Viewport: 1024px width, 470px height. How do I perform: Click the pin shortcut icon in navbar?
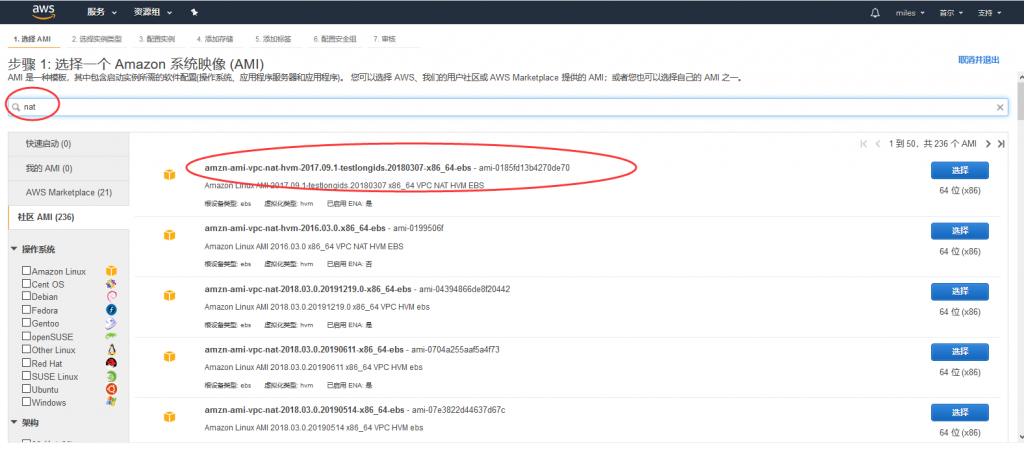[194, 12]
